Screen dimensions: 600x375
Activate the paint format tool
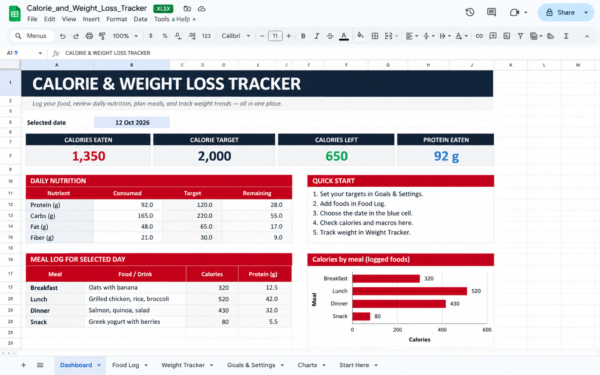(102, 36)
